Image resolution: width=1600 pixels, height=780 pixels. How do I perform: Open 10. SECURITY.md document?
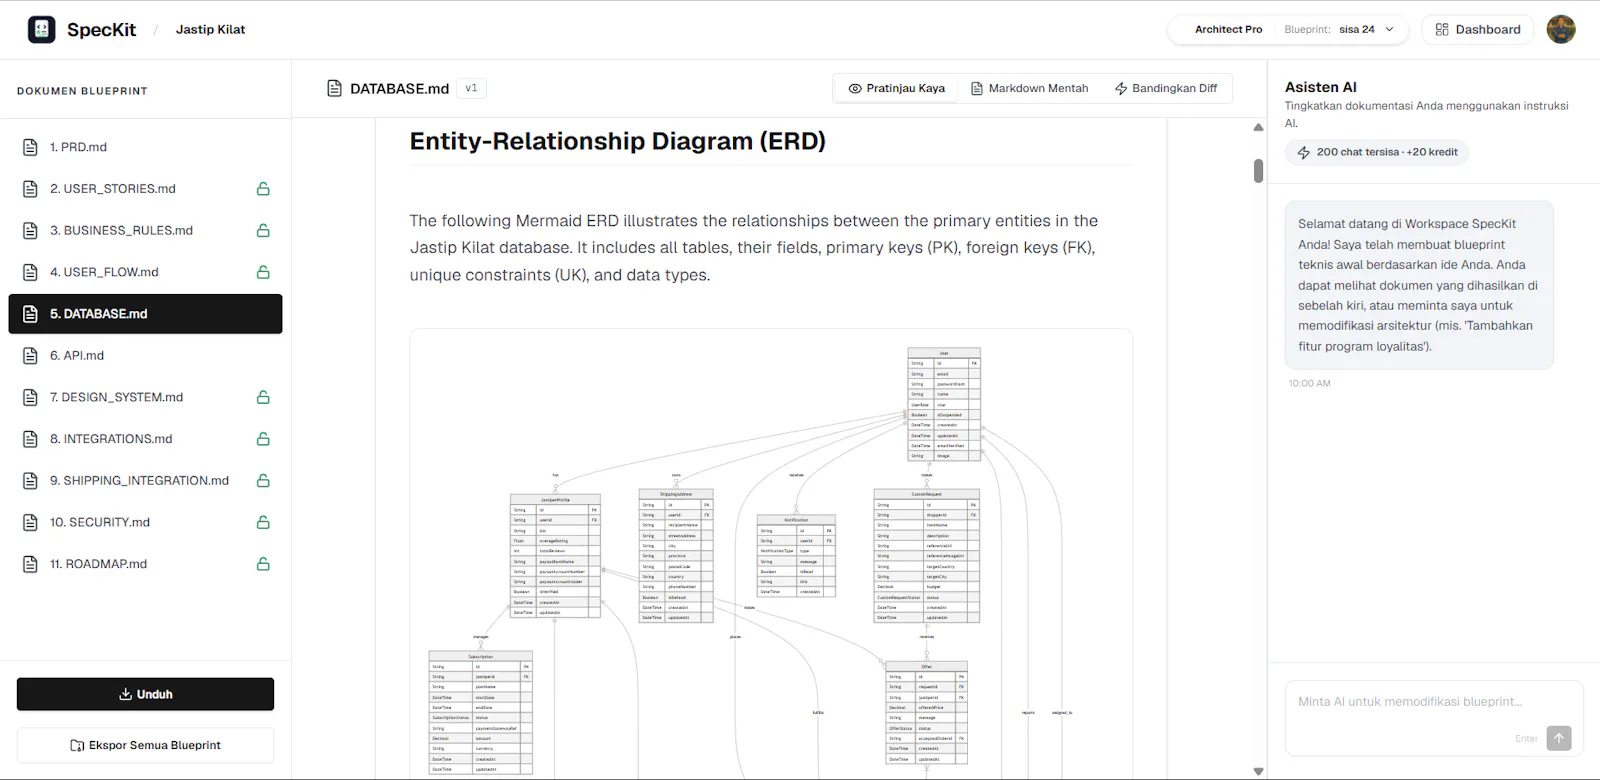click(145, 522)
